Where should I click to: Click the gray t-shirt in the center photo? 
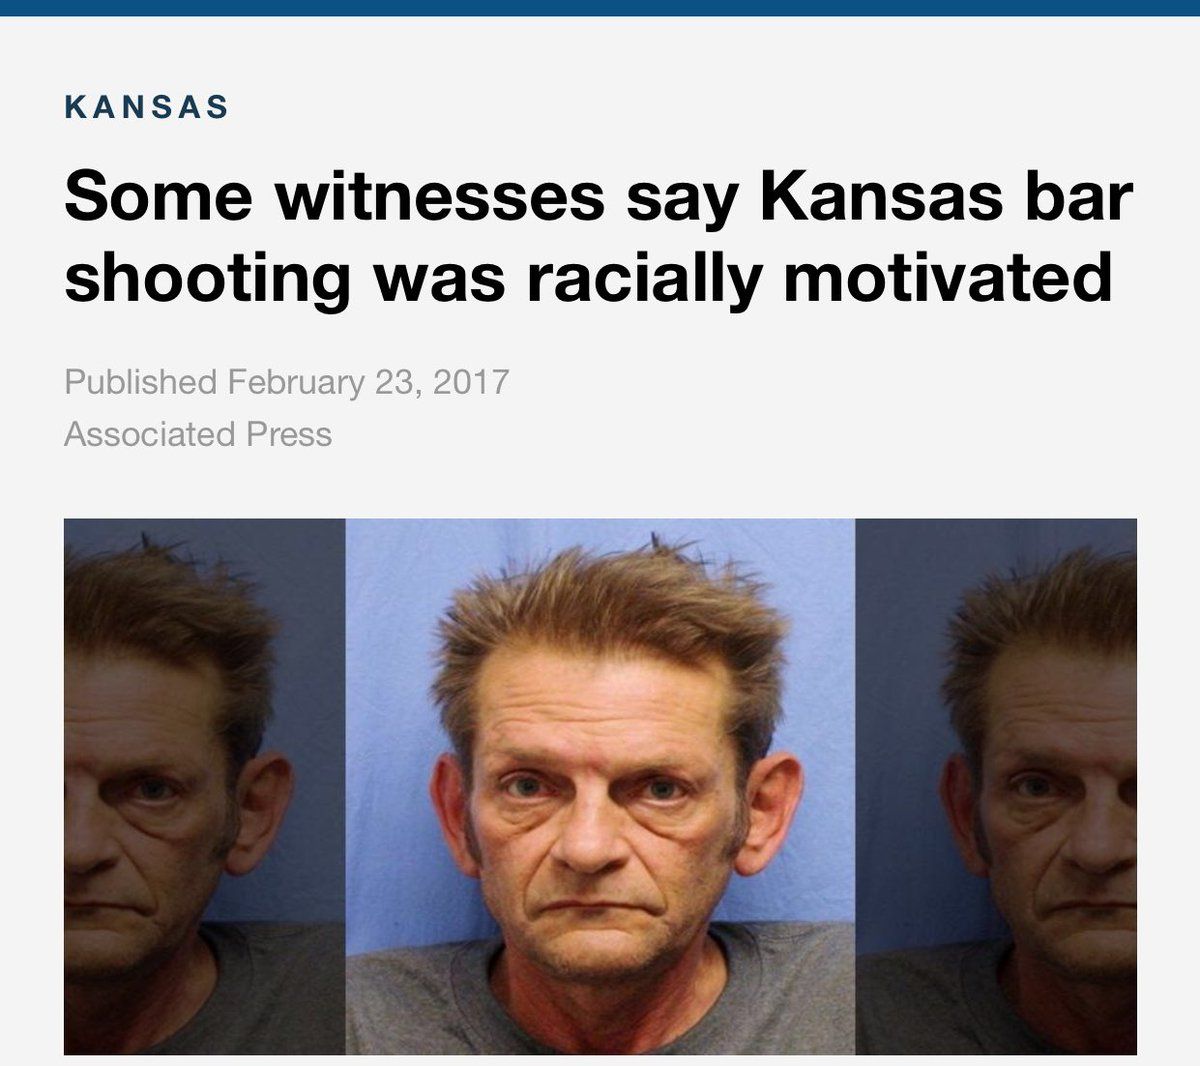pyautogui.click(x=600, y=1005)
